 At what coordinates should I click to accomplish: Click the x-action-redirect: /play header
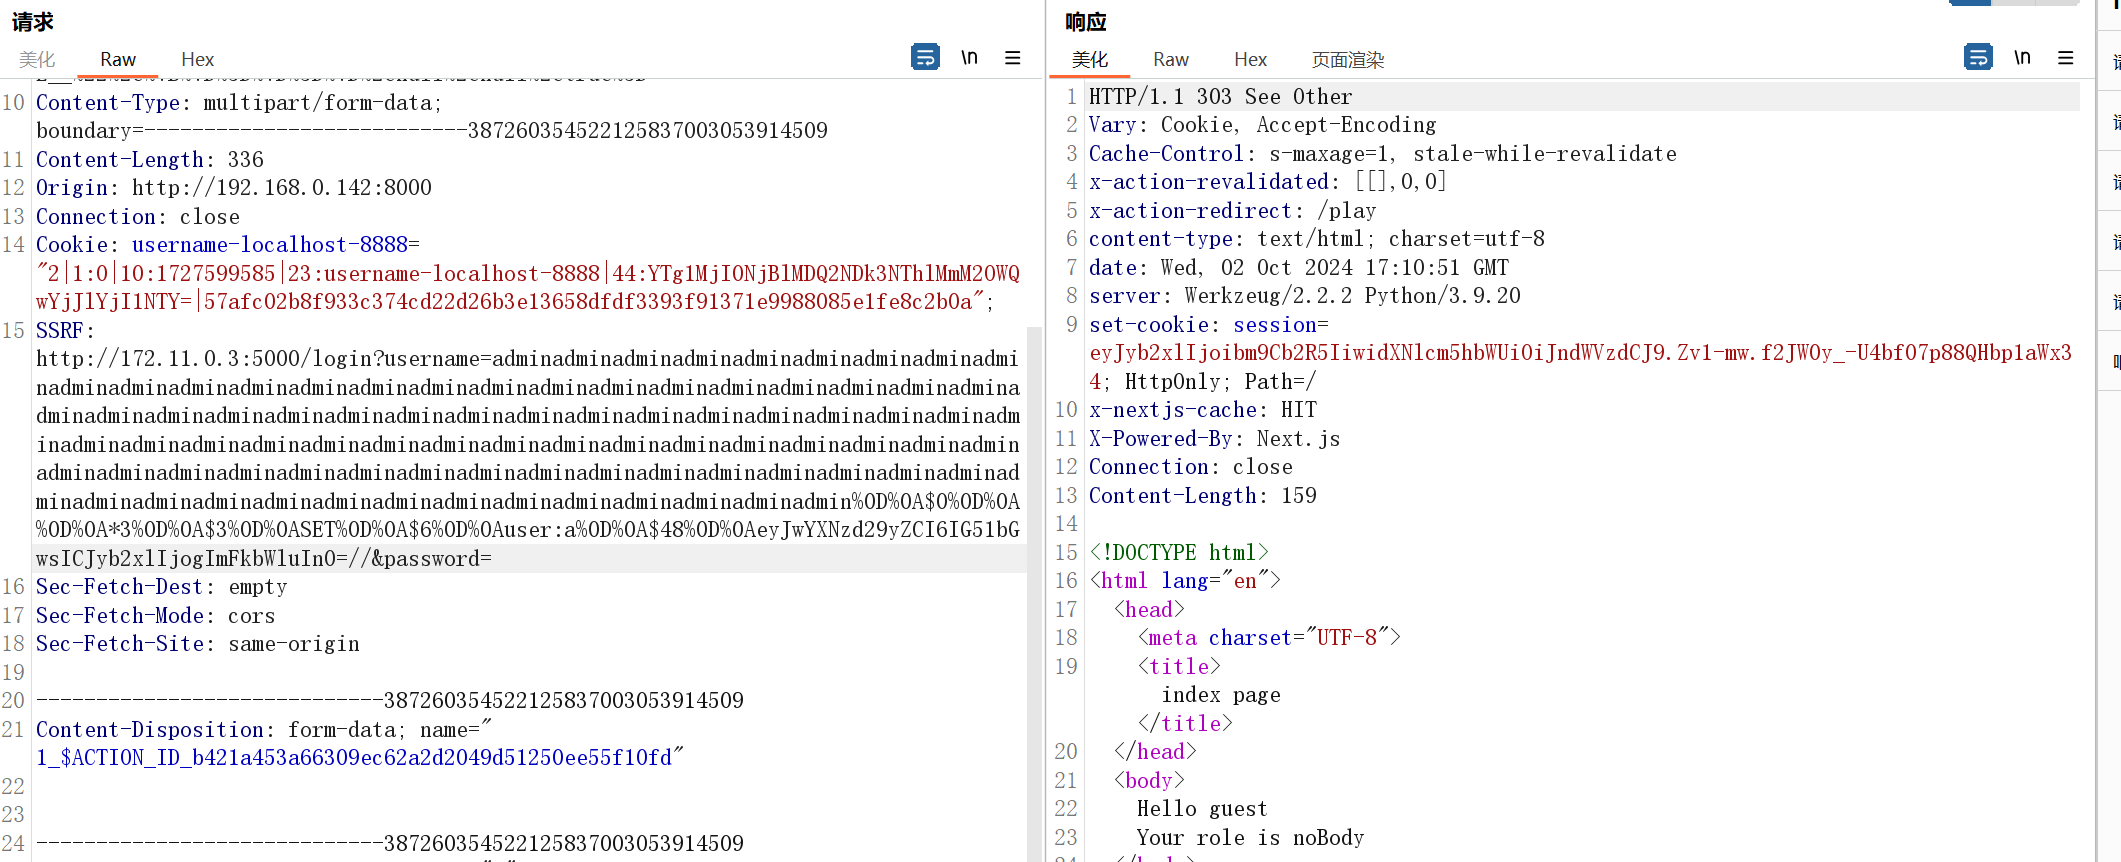click(x=1233, y=210)
